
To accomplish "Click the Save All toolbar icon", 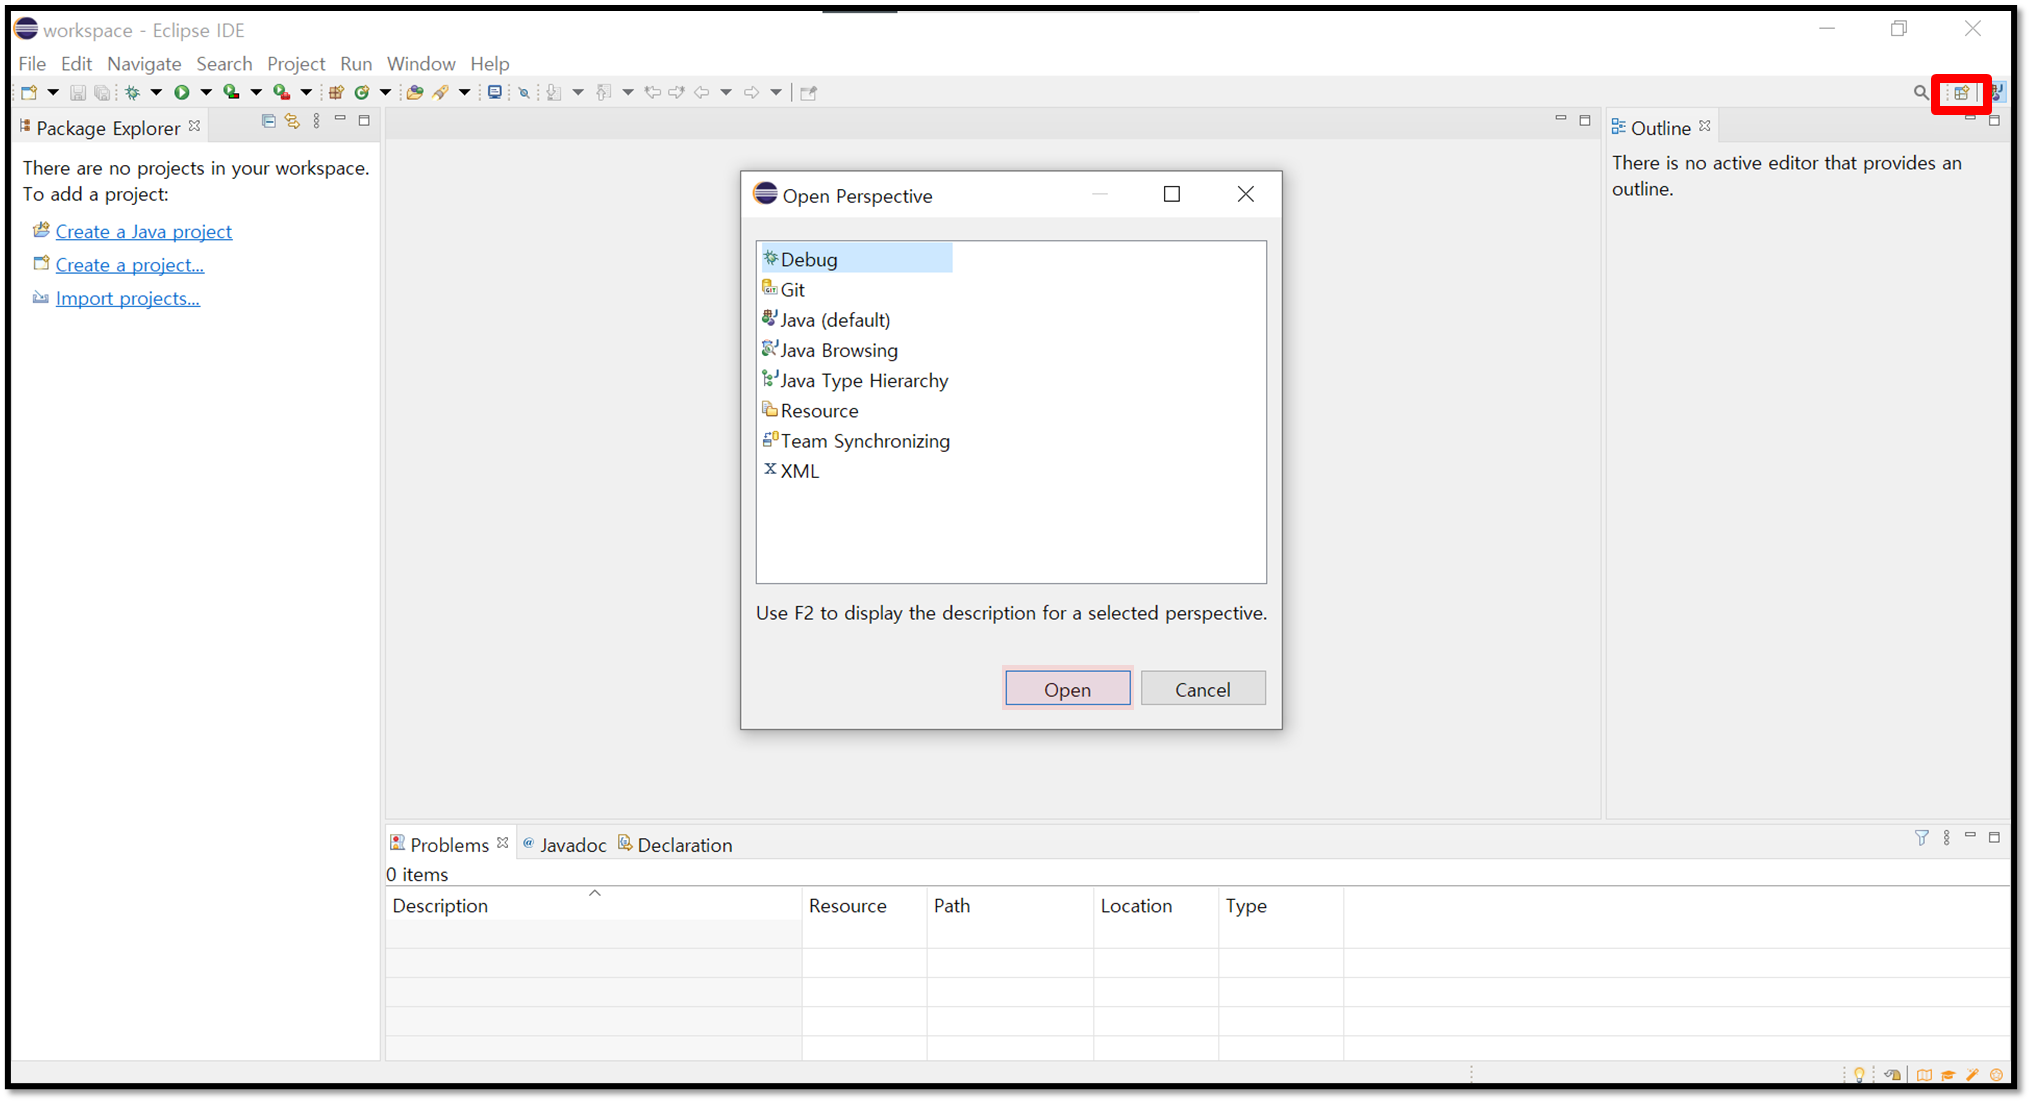I will (x=102, y=92).
